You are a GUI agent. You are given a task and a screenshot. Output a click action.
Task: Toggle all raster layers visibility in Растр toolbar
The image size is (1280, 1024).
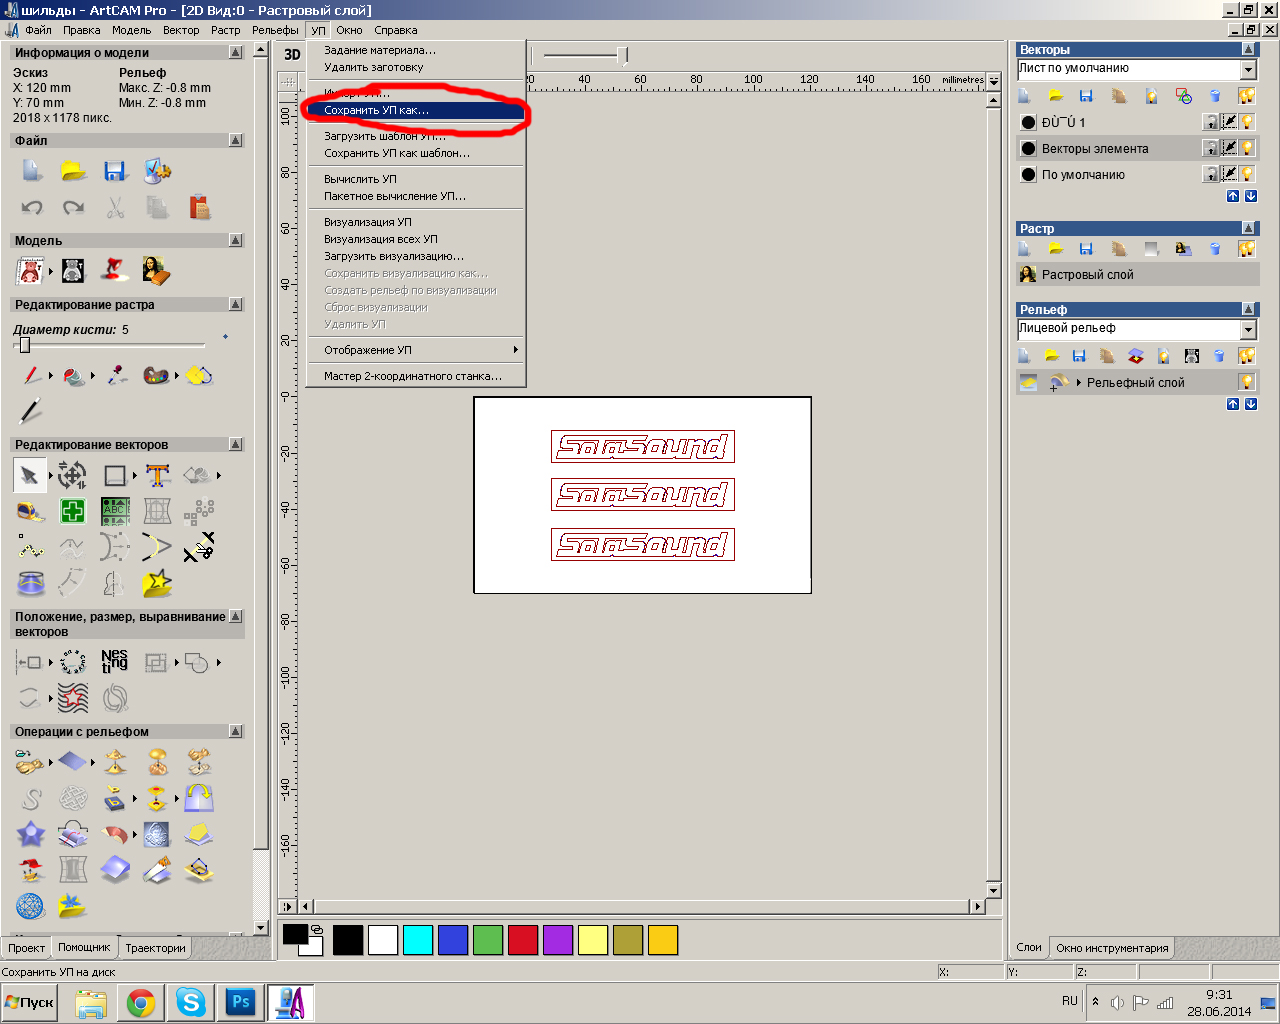pos(1247,249)
